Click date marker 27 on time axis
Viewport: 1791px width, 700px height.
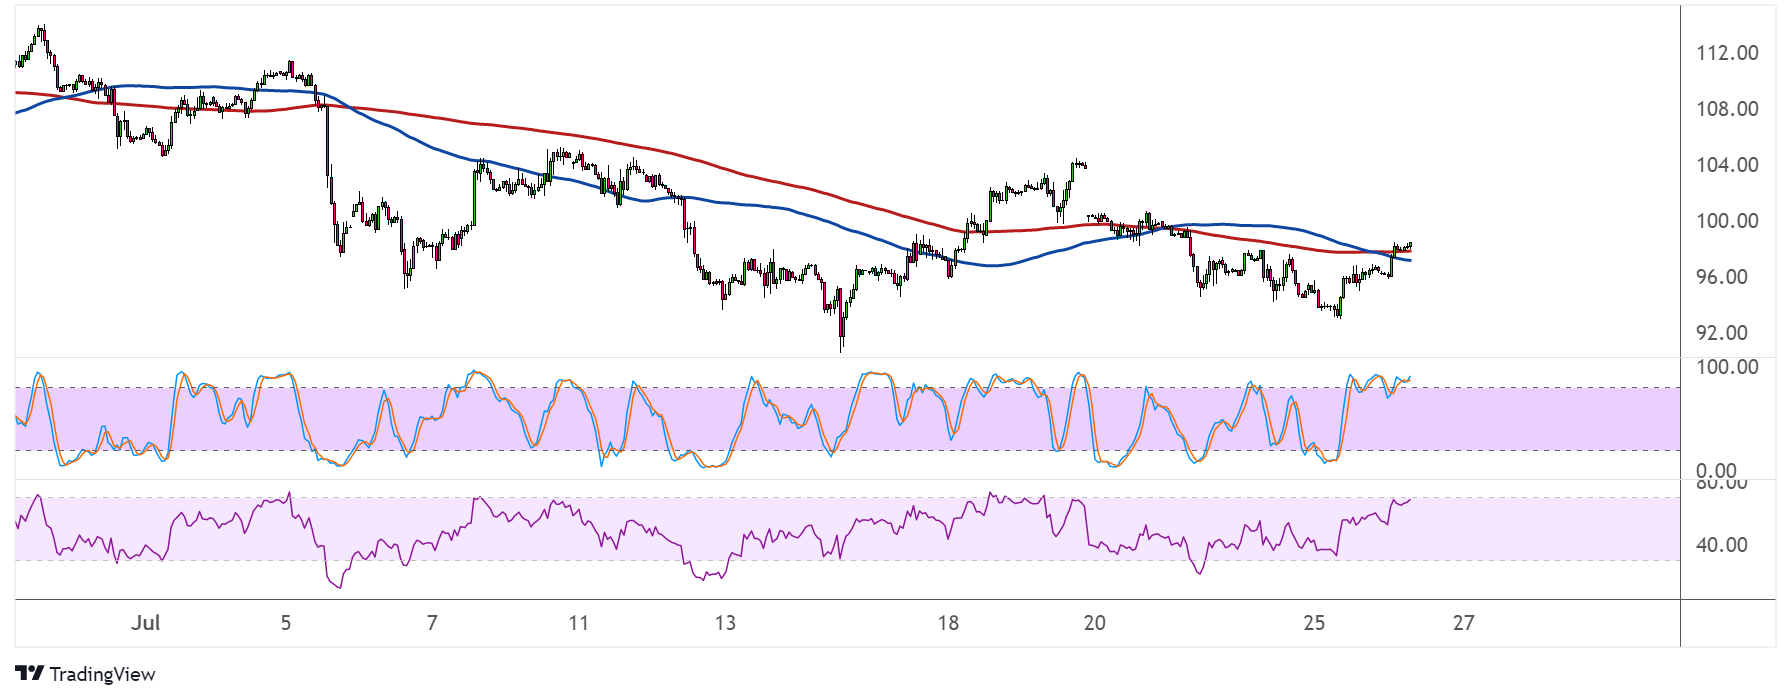(x=1464, y=623)
